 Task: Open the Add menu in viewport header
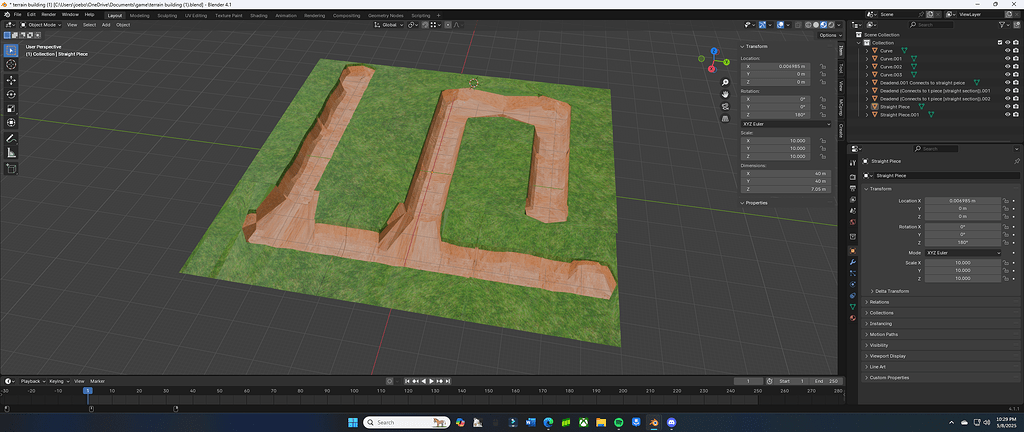click(106, 25)
